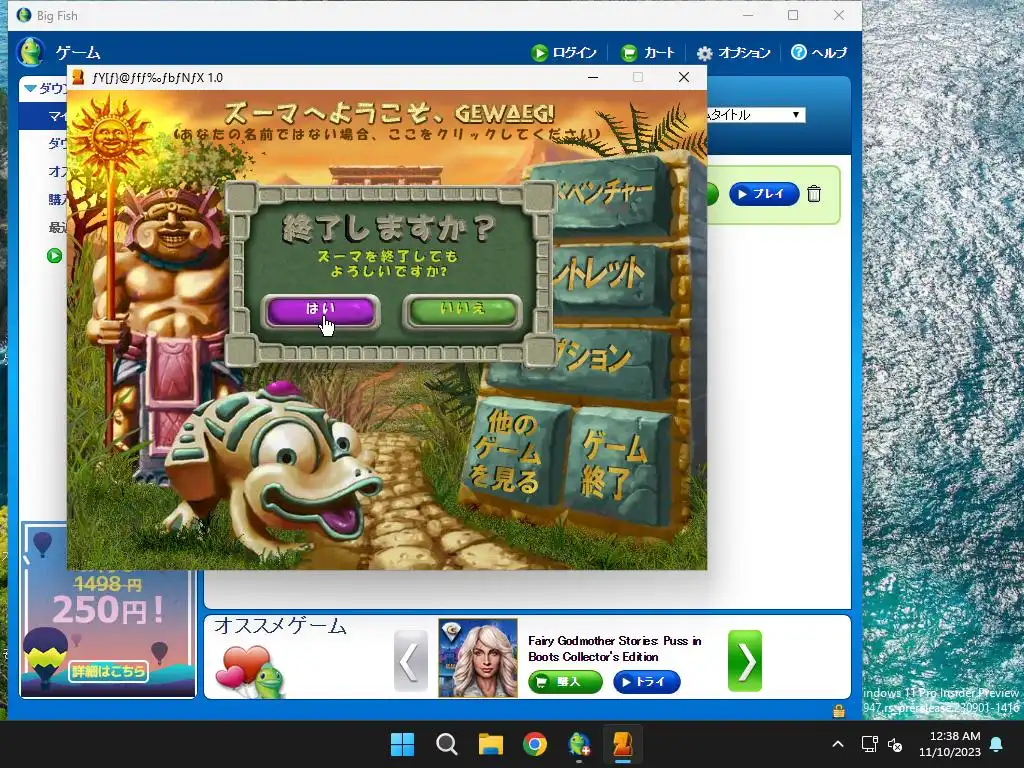Open Windows Start menu
The height and width of the screenshot is (768, 1024).
(402, 744)
